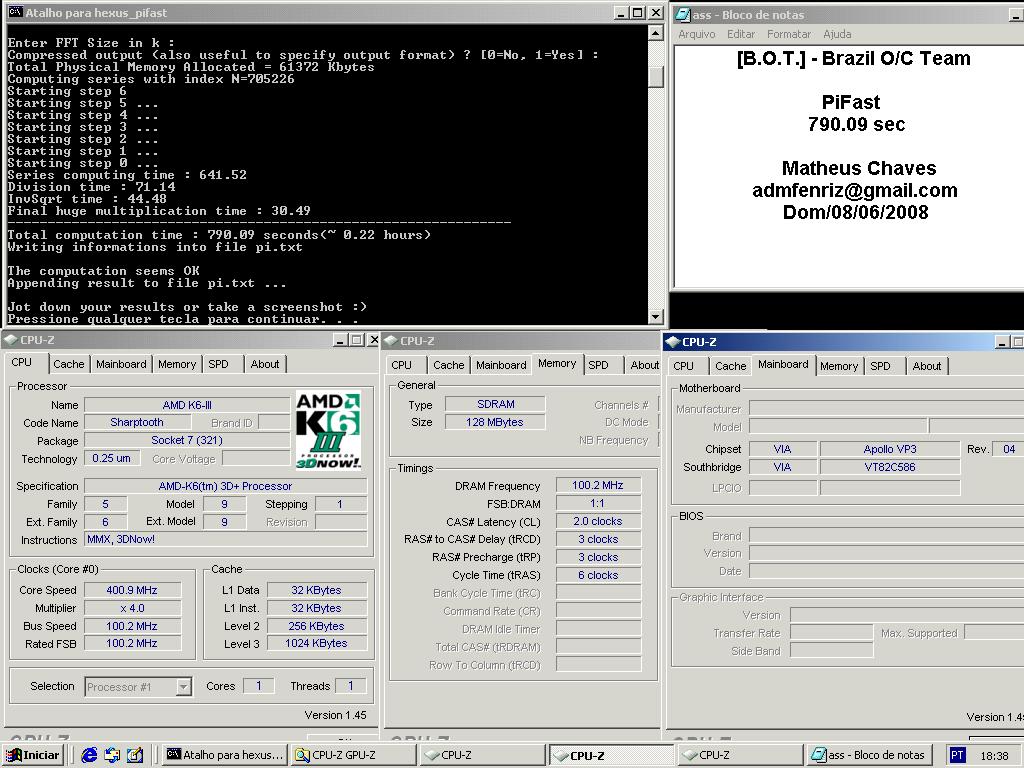Click the command prompt scrollbar up arrow
1024x768 pixels.
pyautogui.click(x=656, y=33)
